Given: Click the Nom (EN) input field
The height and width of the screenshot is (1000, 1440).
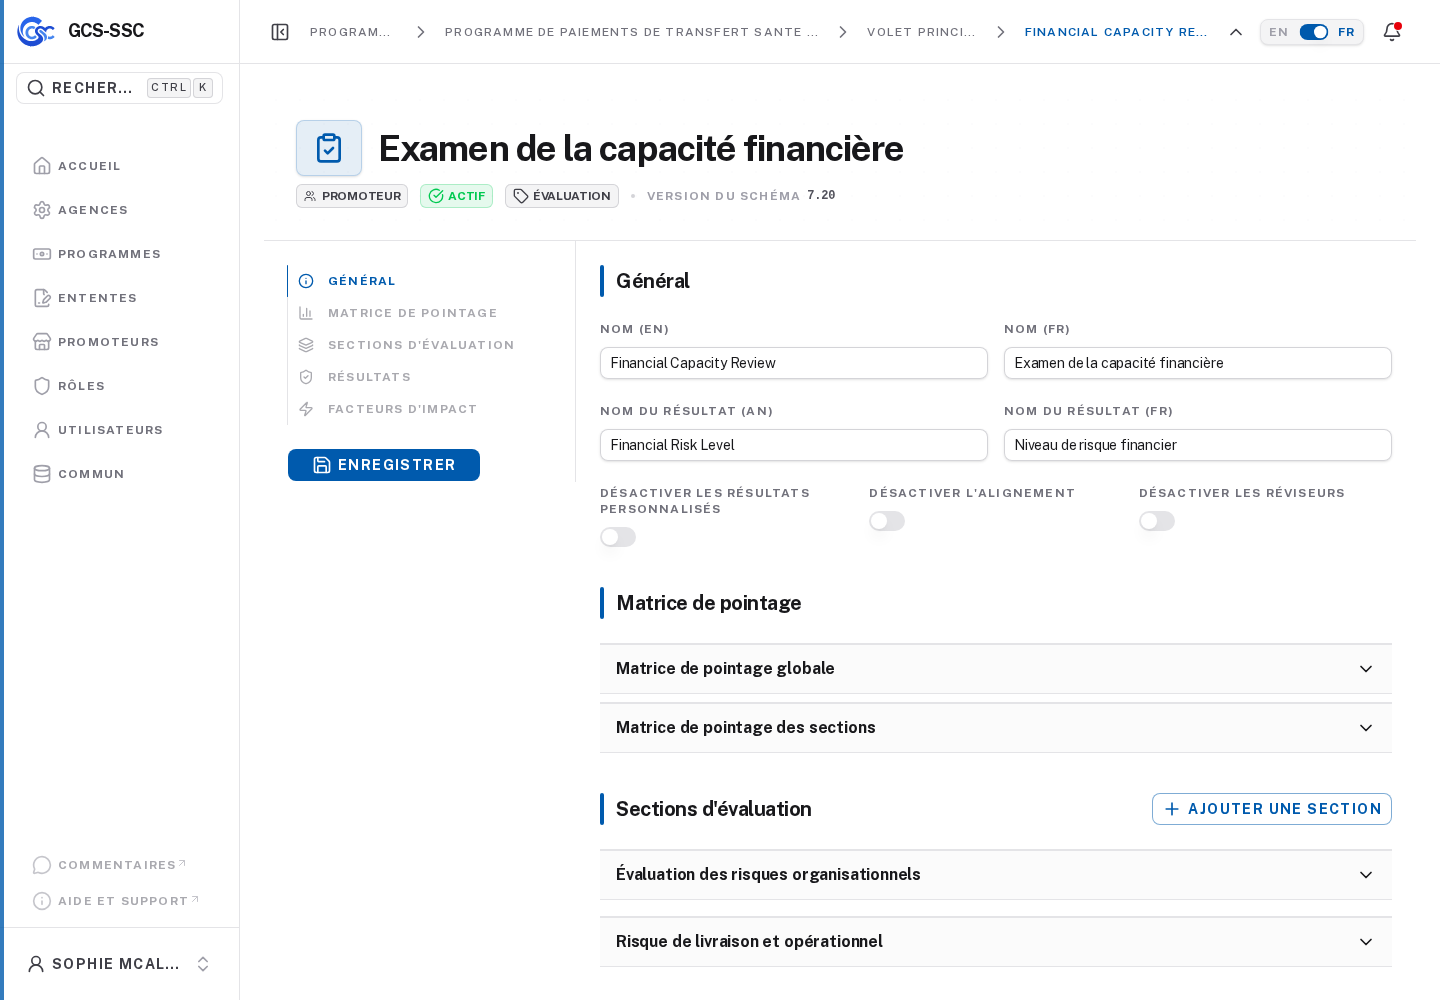Looking at the screenshot, I should point(794,363).
